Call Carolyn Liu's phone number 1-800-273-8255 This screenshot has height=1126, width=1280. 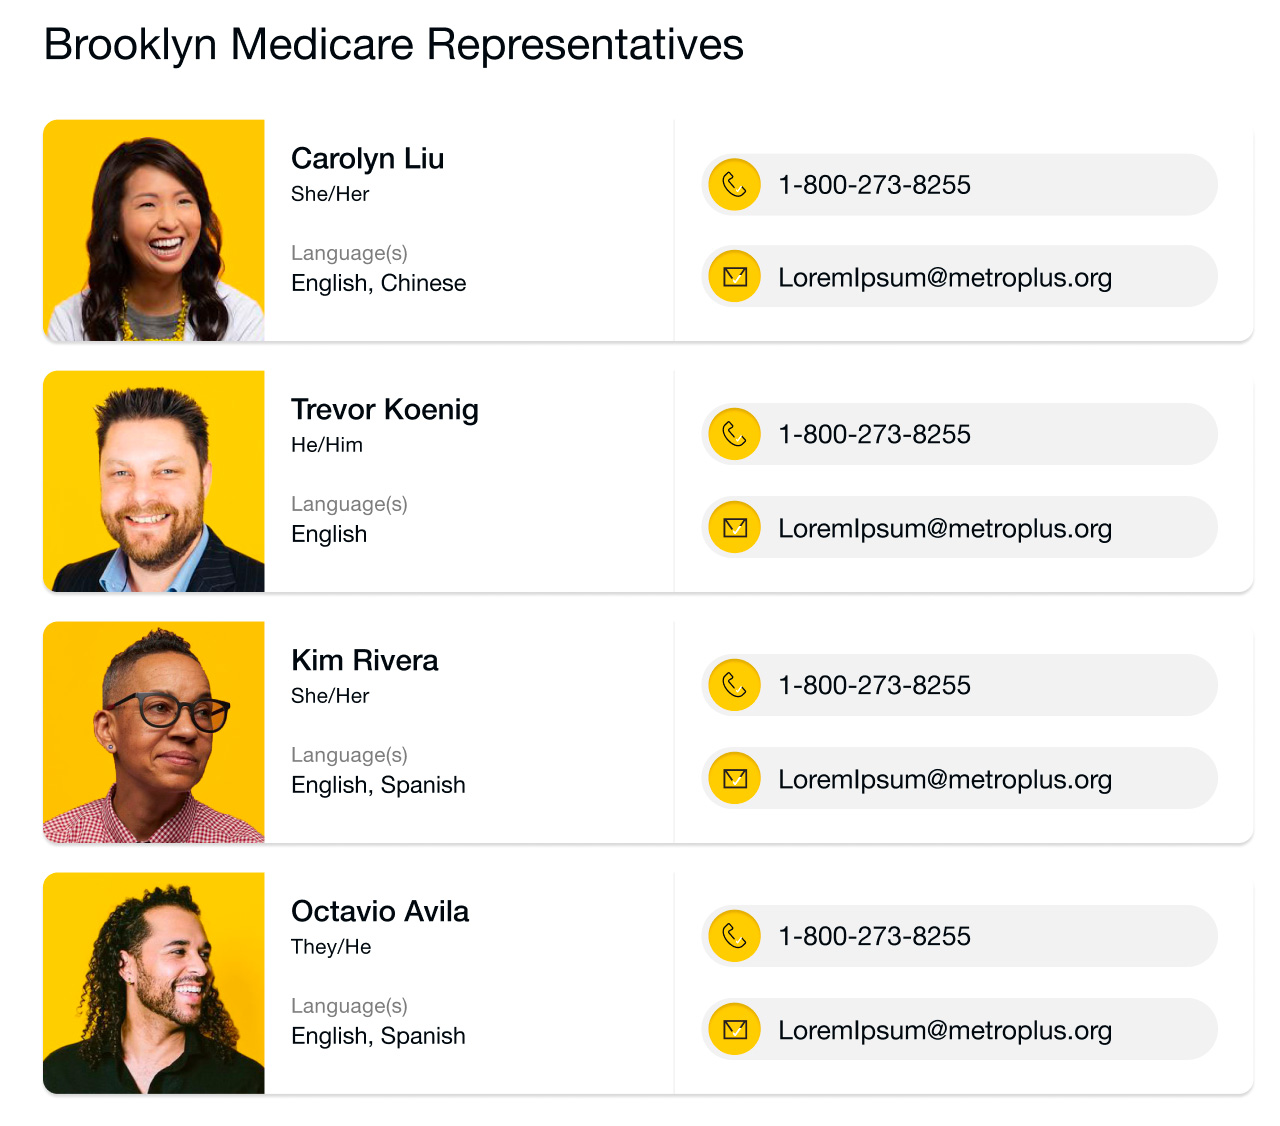(874, 185)
